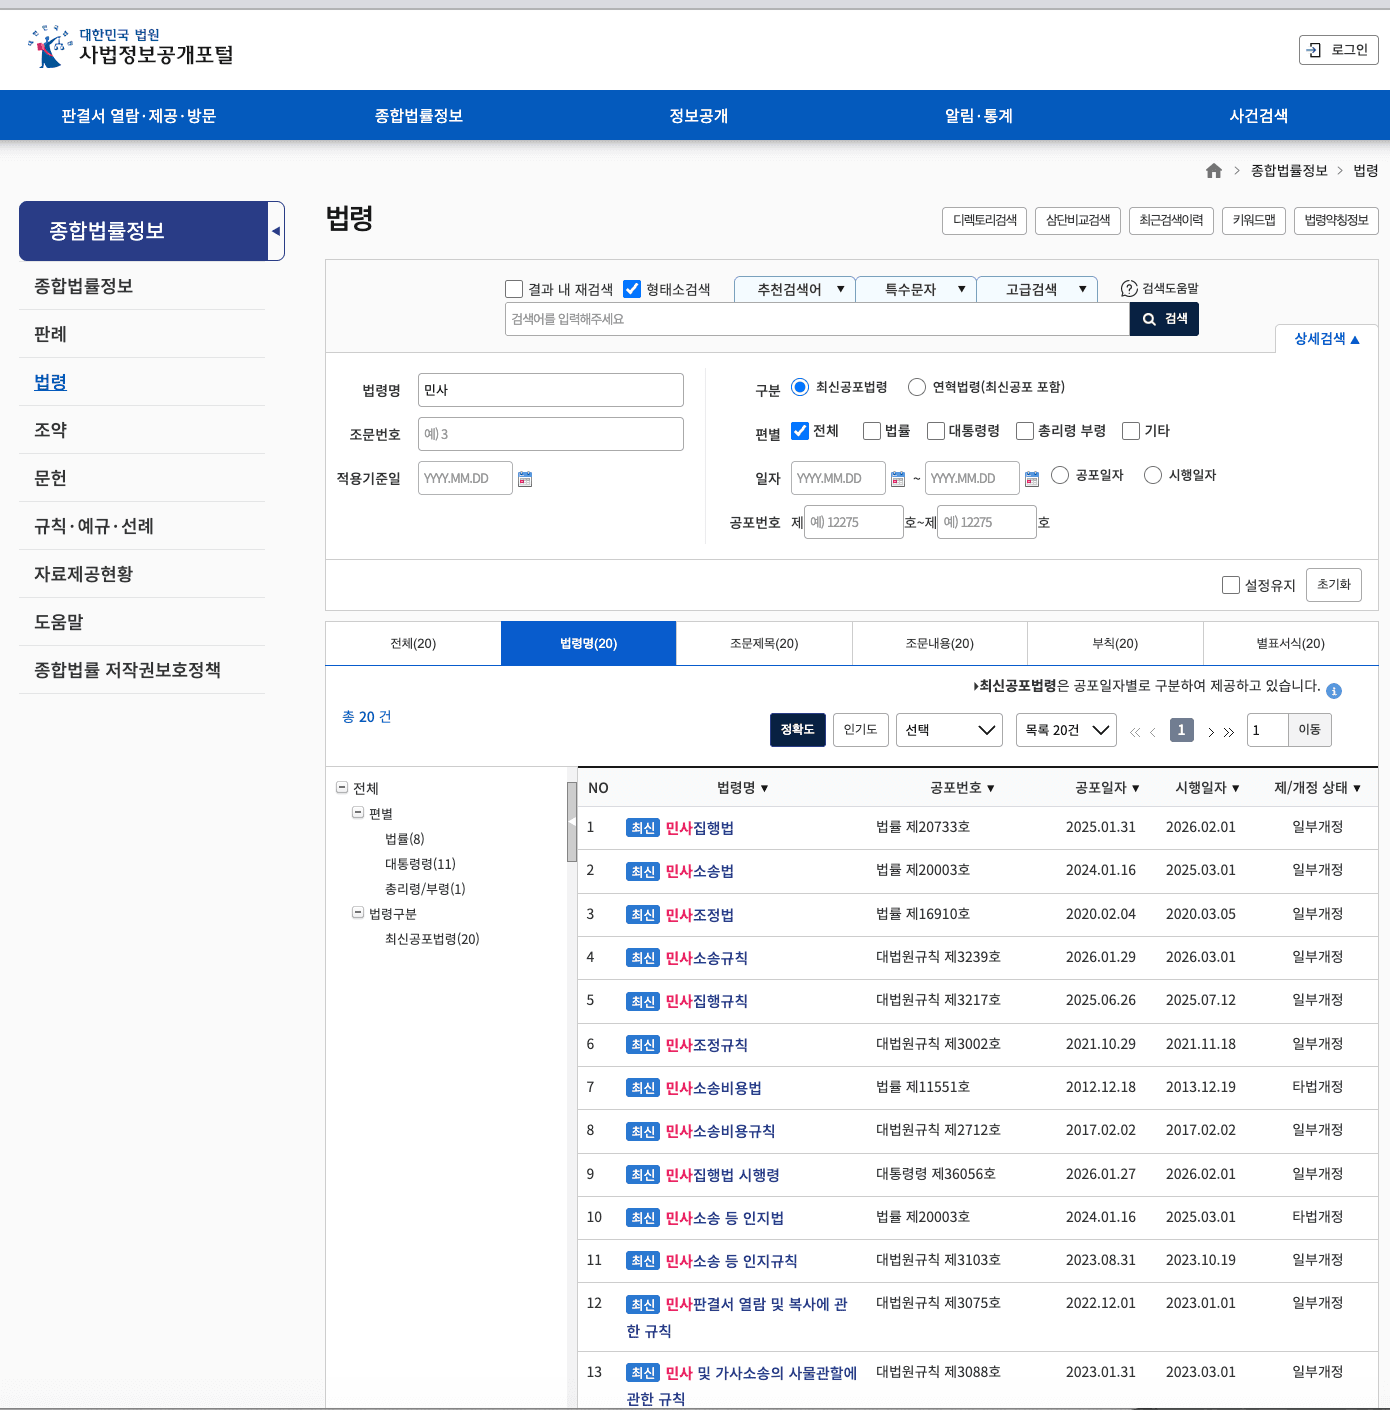This screenshot has width=1390, height=1410.
Task: Click the court portal logo
Action: (x=131, y=47)
